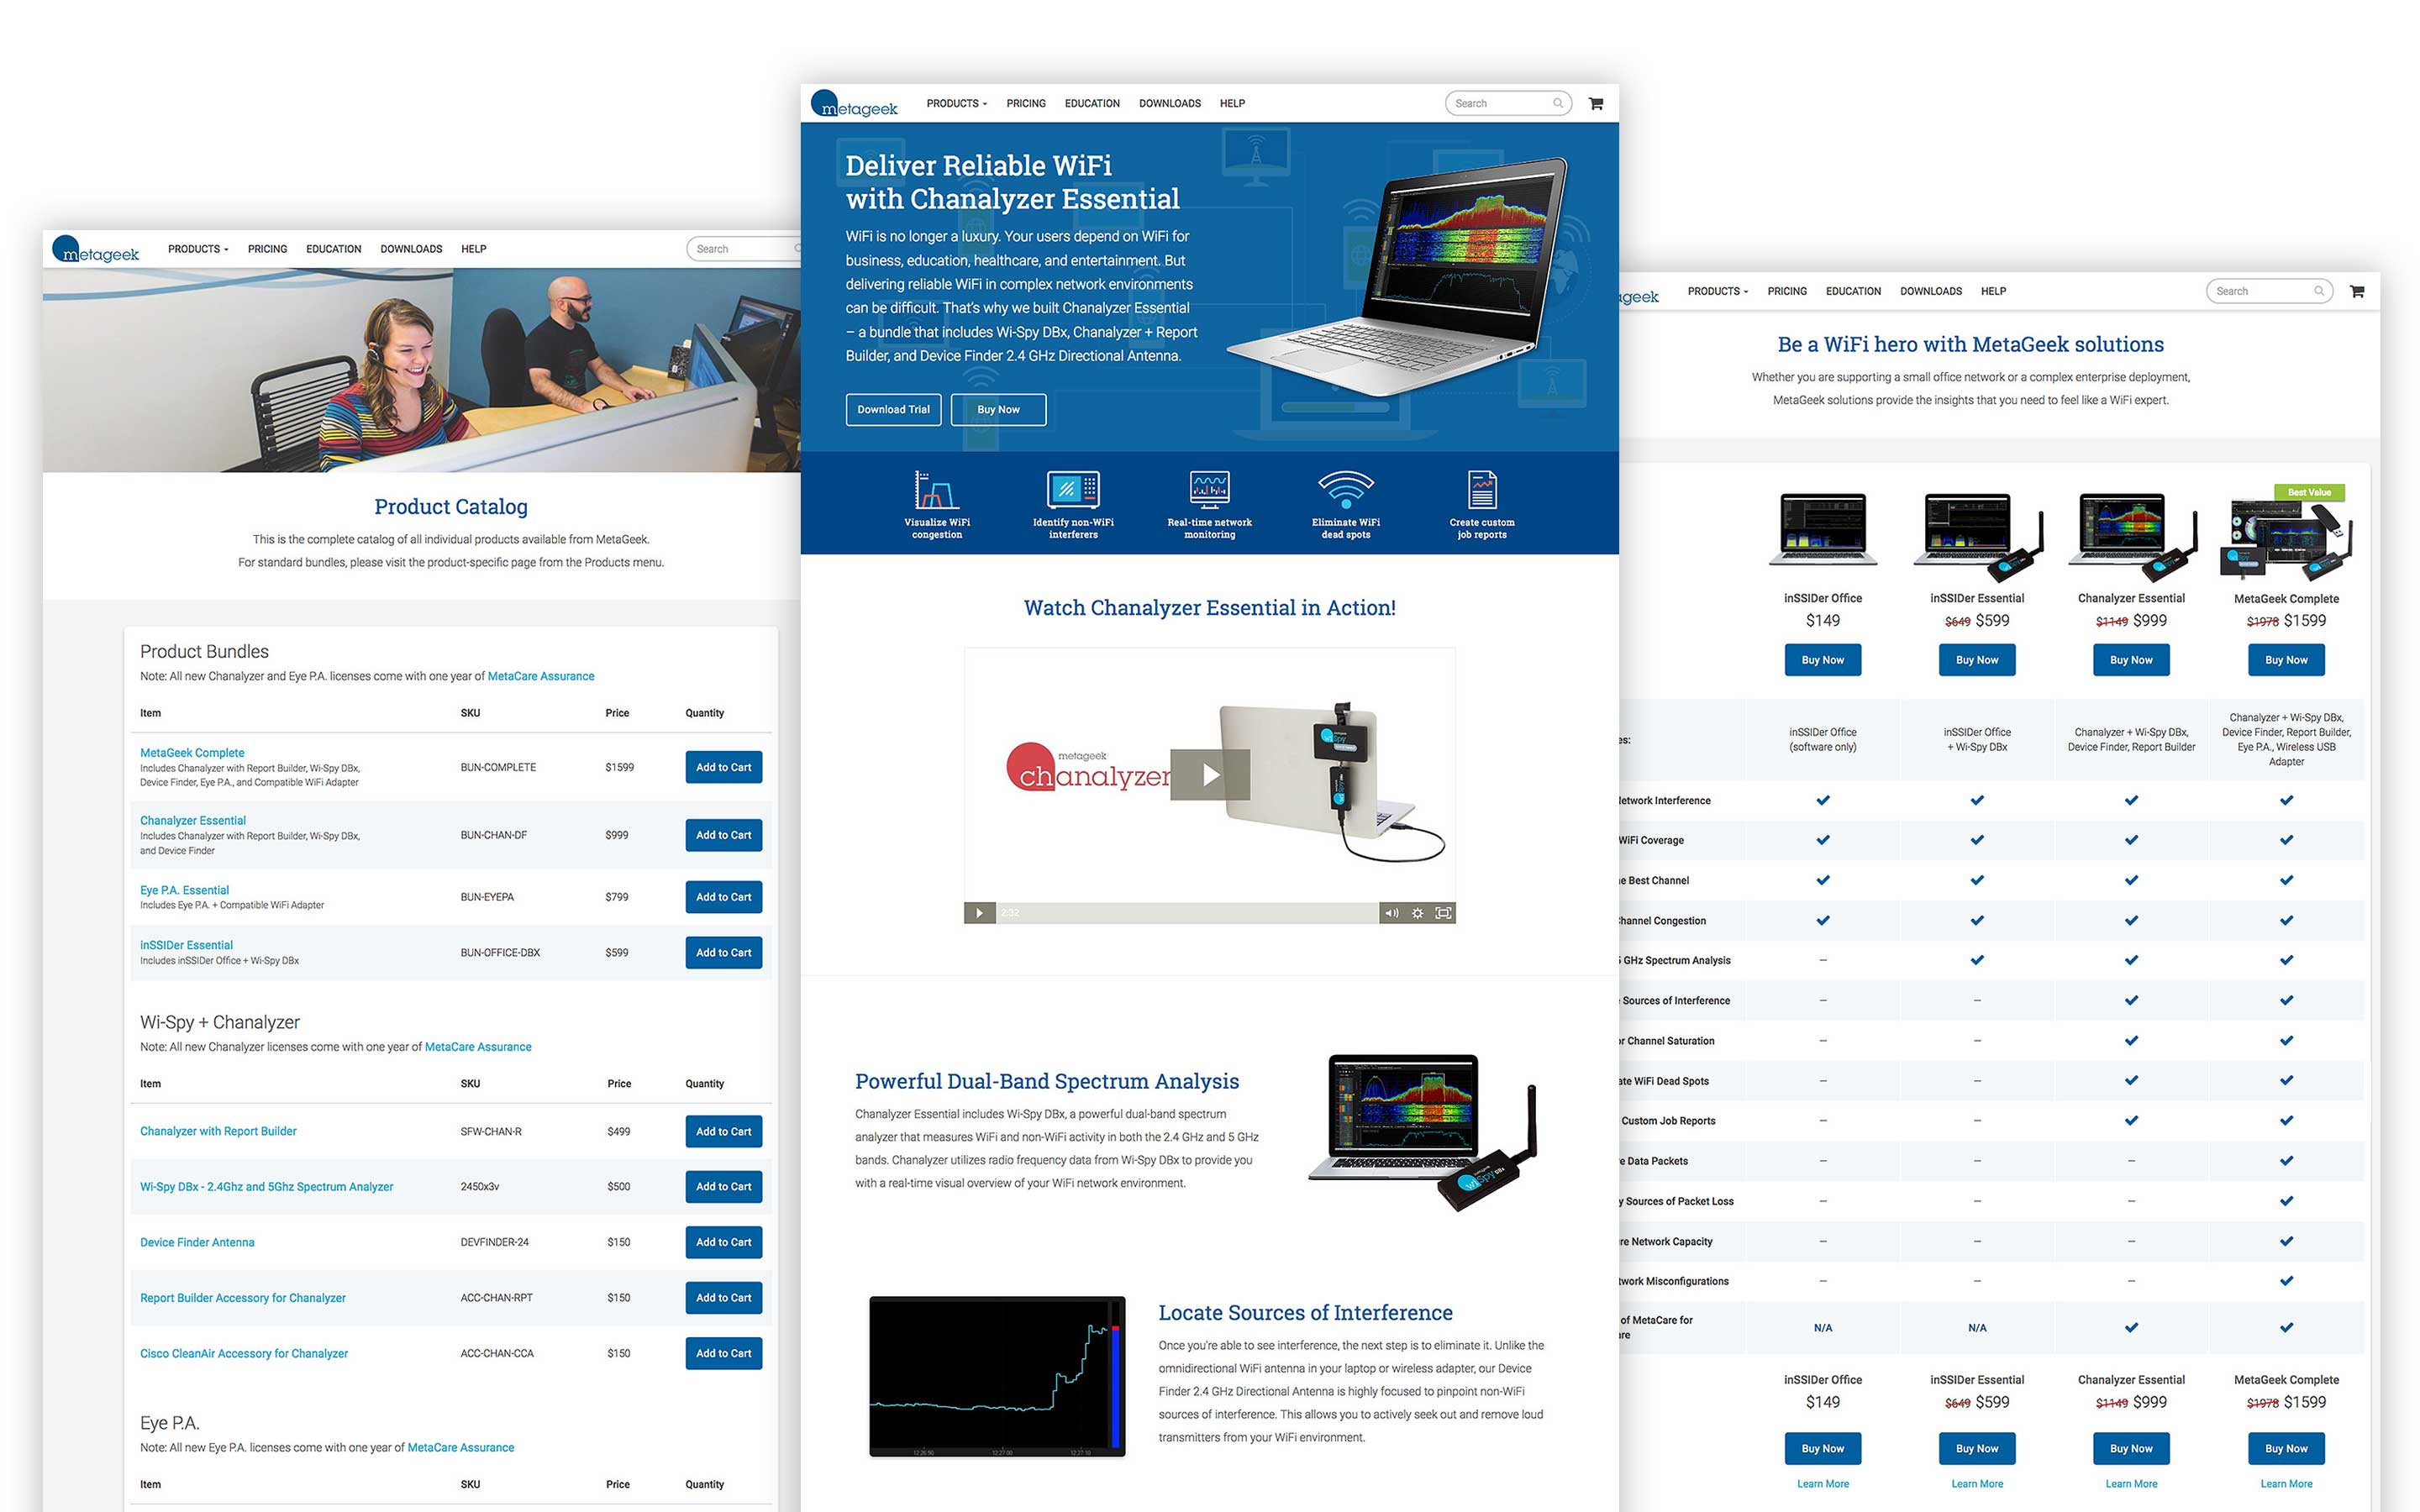Open the Eye P.A. Essential link

tap(184, 890)
